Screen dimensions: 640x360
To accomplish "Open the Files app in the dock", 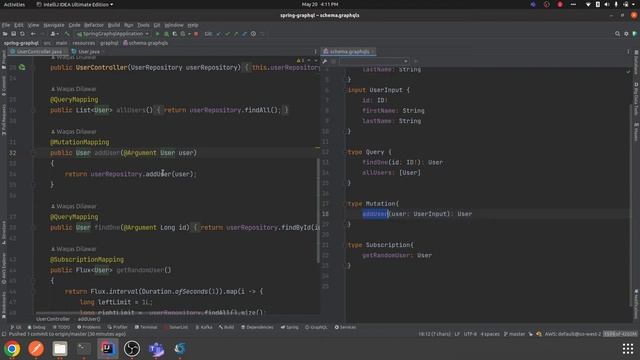I will point(60,349).
